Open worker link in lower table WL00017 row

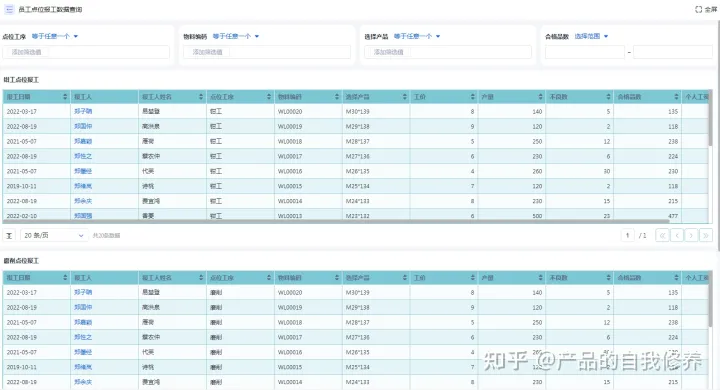coord(83,337)
